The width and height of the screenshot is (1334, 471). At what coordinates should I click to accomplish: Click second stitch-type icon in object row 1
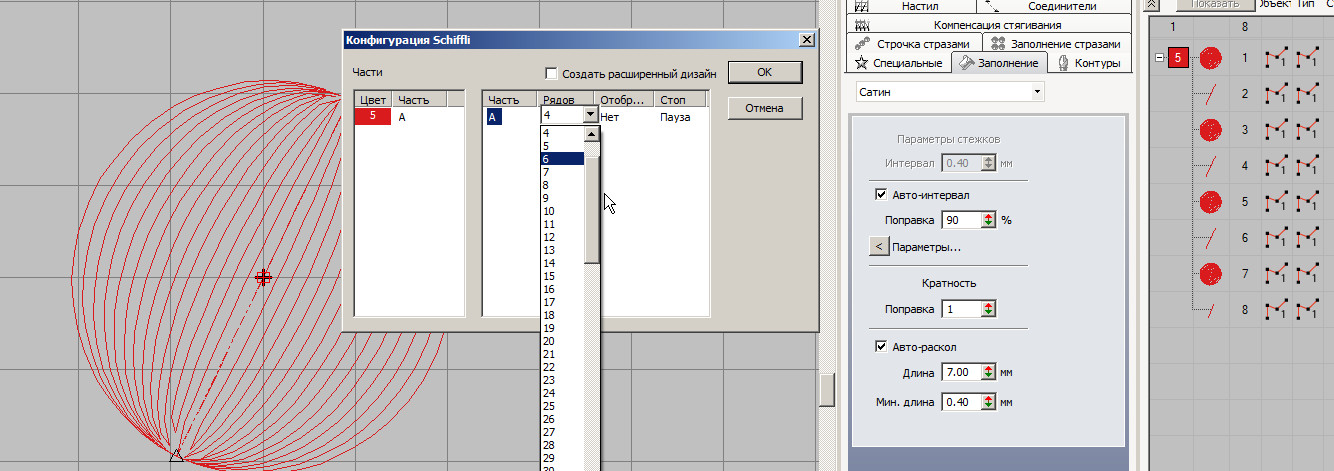1306,58
